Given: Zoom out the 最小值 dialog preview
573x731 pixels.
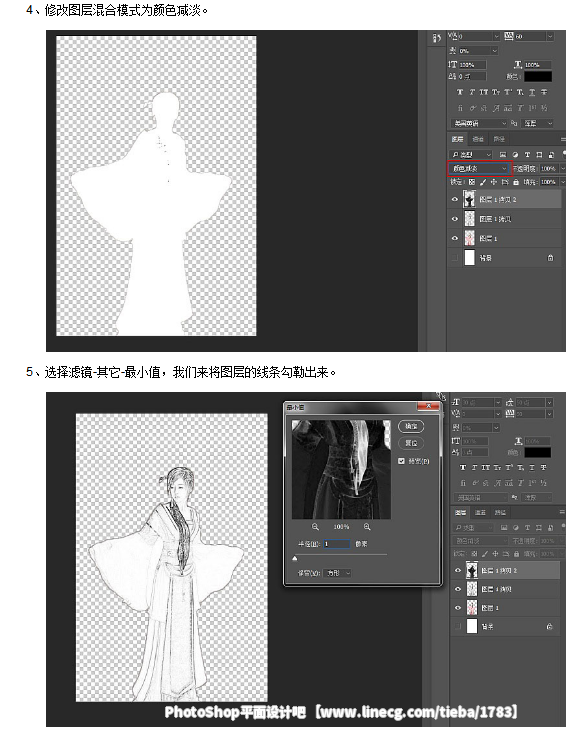Looking at the screenshot, I should click(316, 527).
